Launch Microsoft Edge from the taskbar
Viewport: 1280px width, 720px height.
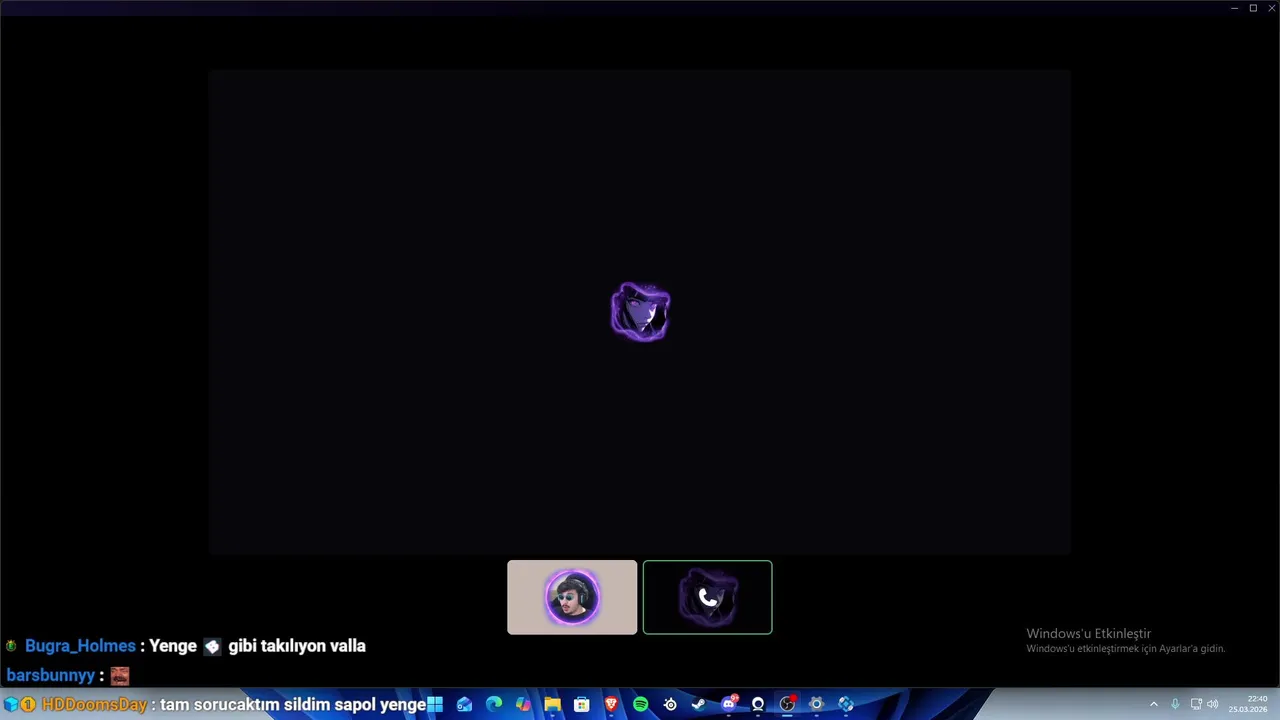tap(494, 704)
